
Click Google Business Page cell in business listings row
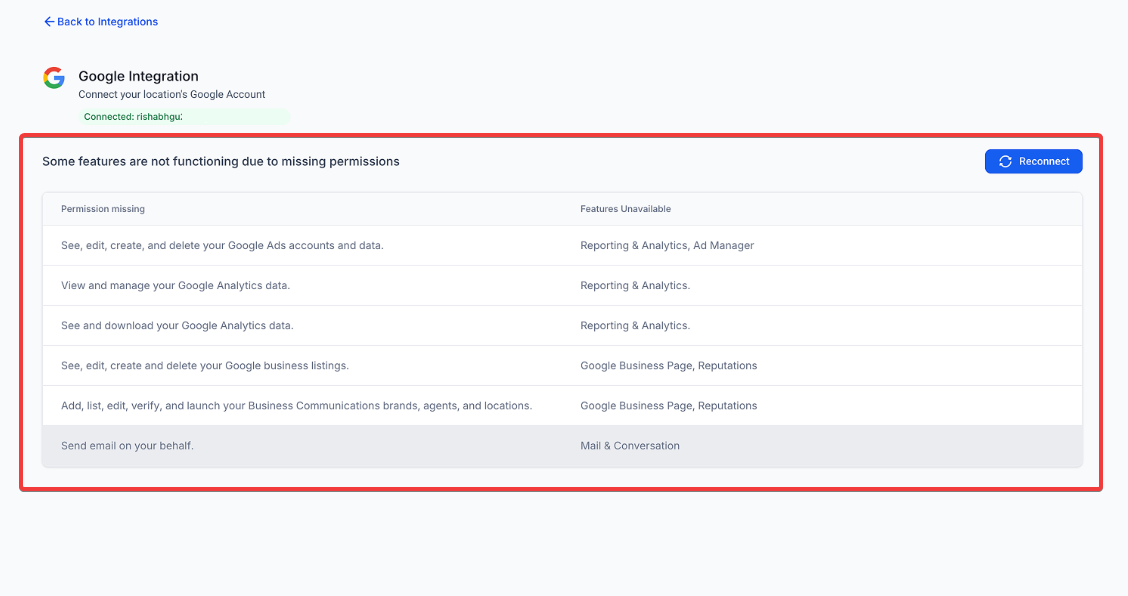668,366
